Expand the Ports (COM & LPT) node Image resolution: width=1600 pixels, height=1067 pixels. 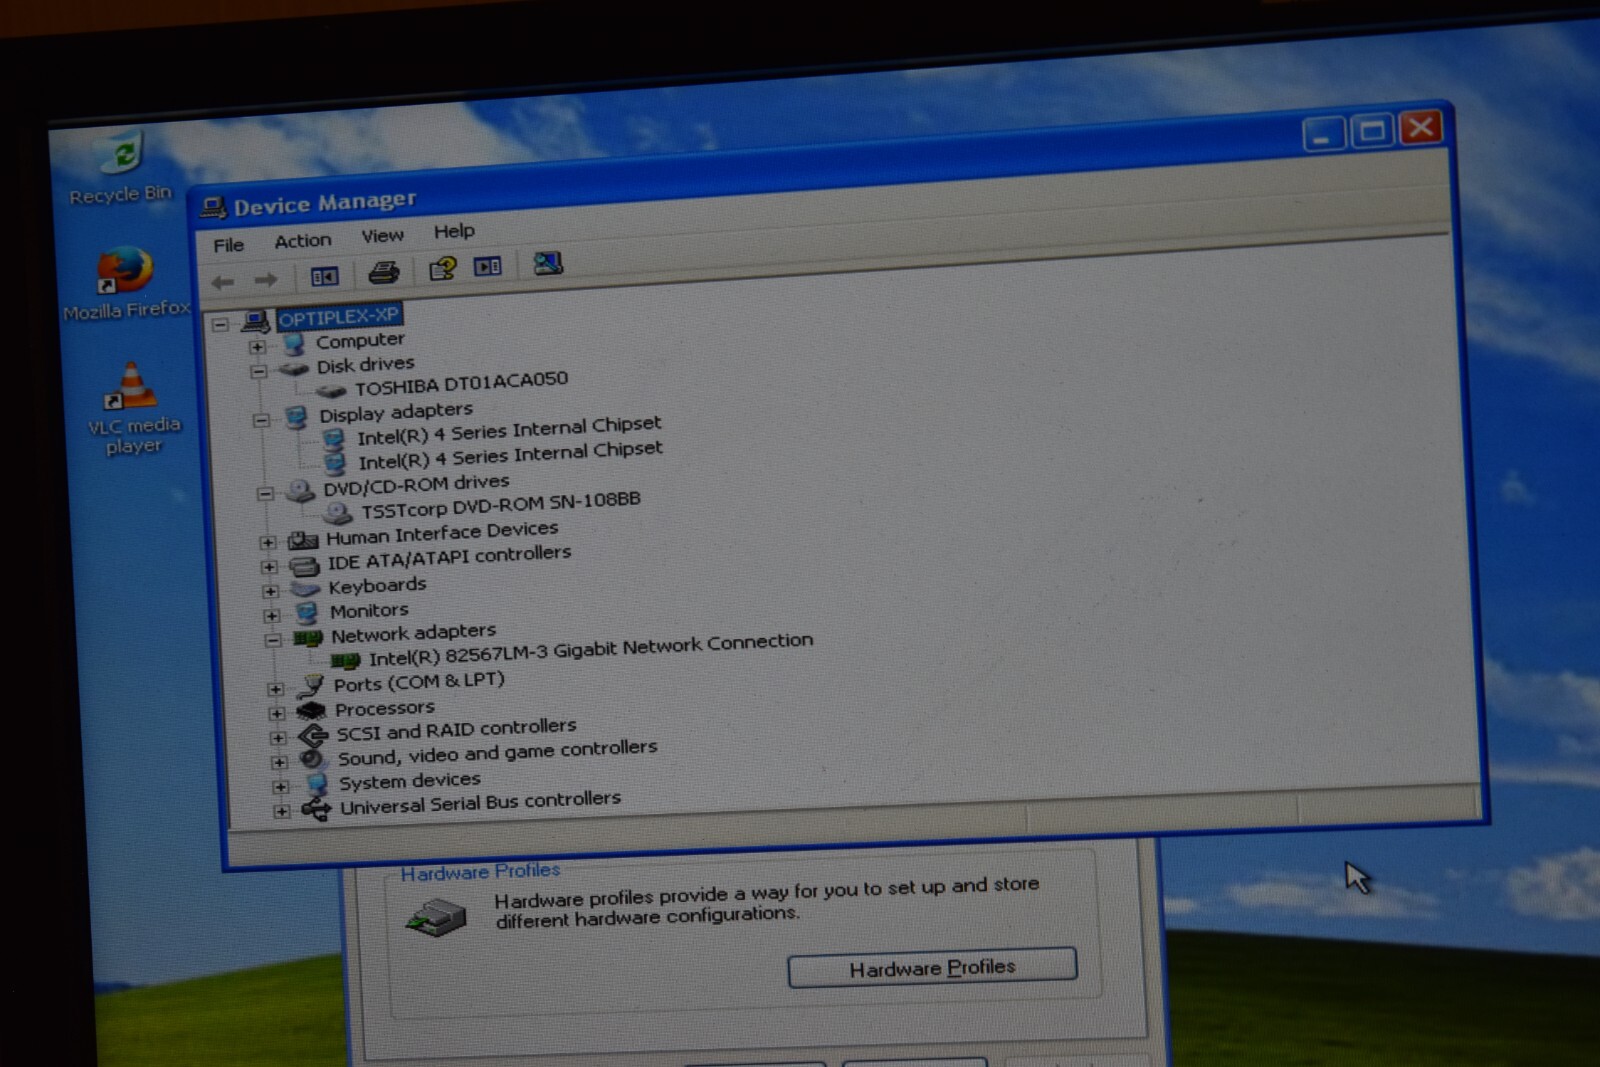[275, 689]
